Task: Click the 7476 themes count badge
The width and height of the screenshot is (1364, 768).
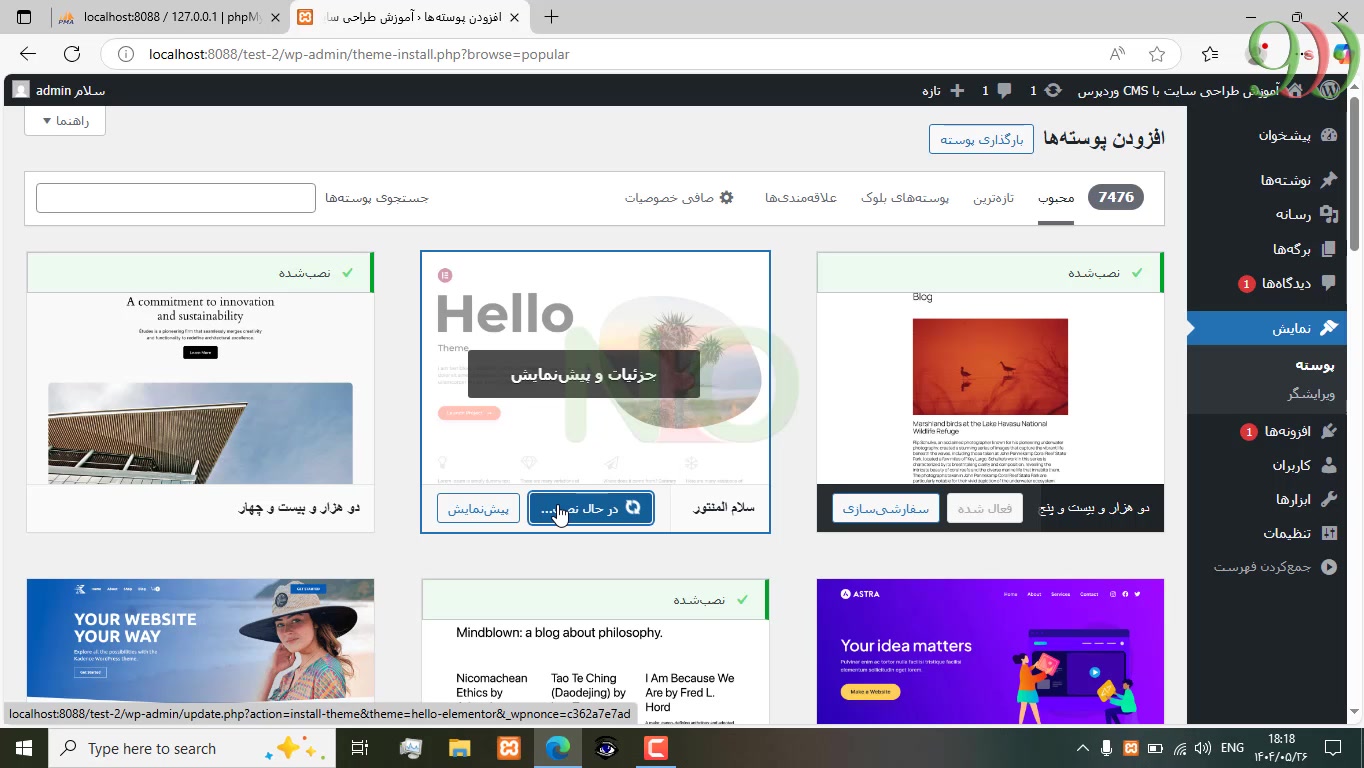Action: (1116, 198)
